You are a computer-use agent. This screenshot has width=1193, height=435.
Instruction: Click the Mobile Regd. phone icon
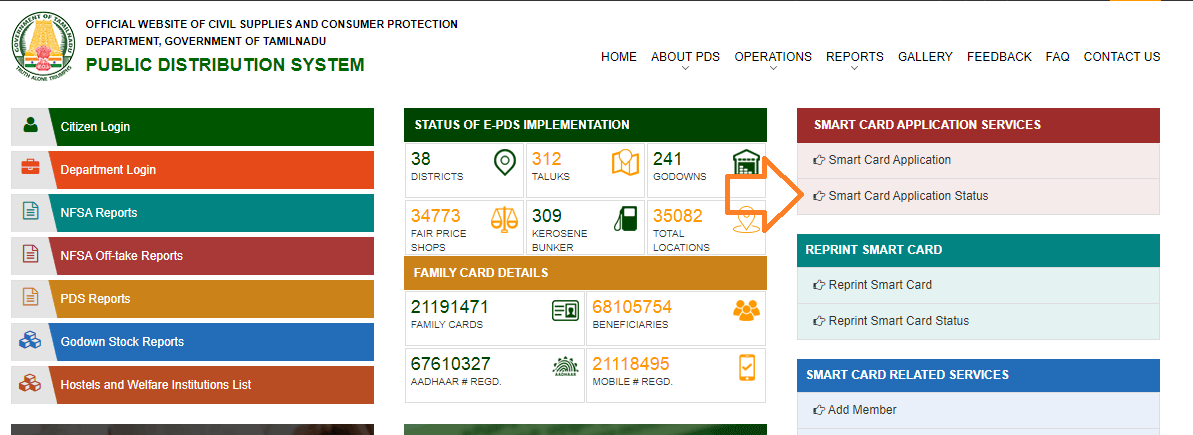[x=746, y=367]
